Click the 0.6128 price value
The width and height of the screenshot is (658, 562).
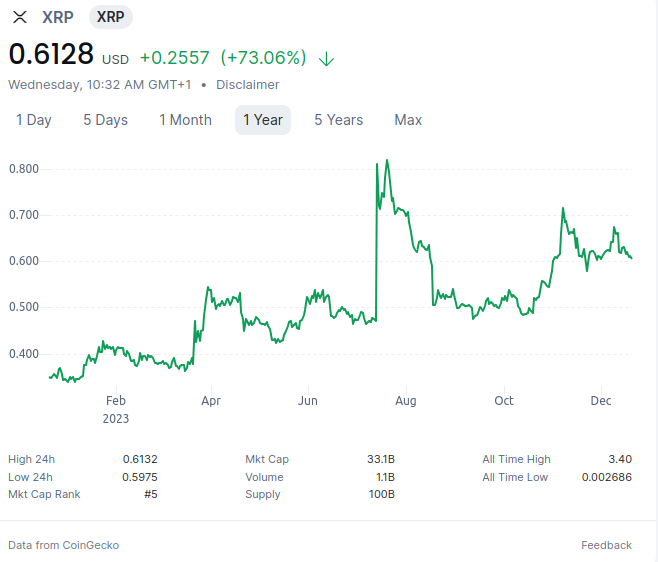[x=51, y=54]
